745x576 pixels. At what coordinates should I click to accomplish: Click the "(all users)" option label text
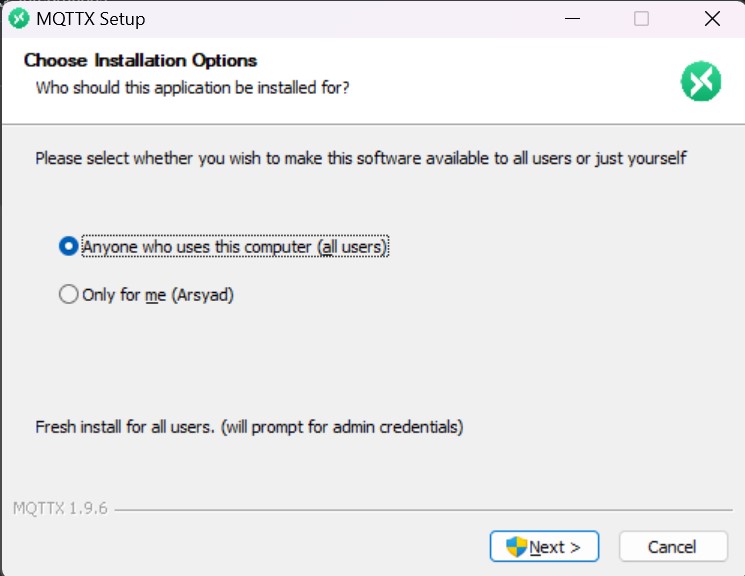pos(352,246)
